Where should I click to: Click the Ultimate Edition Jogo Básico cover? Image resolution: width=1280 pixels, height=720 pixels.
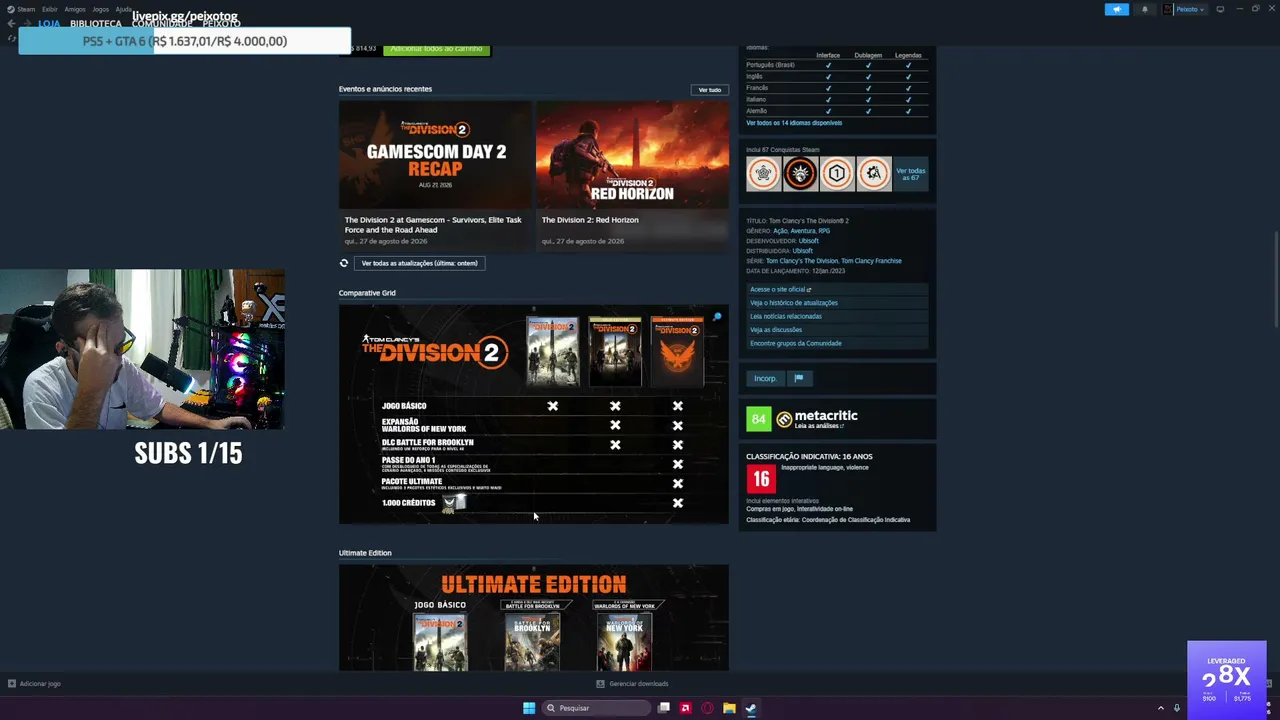coord(440,641)
